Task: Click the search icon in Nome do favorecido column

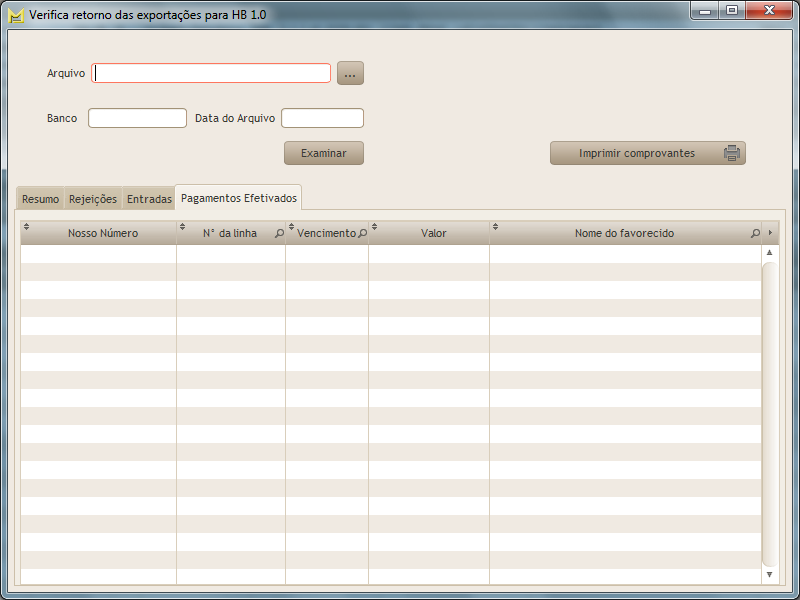Action: tap(755, 233)
